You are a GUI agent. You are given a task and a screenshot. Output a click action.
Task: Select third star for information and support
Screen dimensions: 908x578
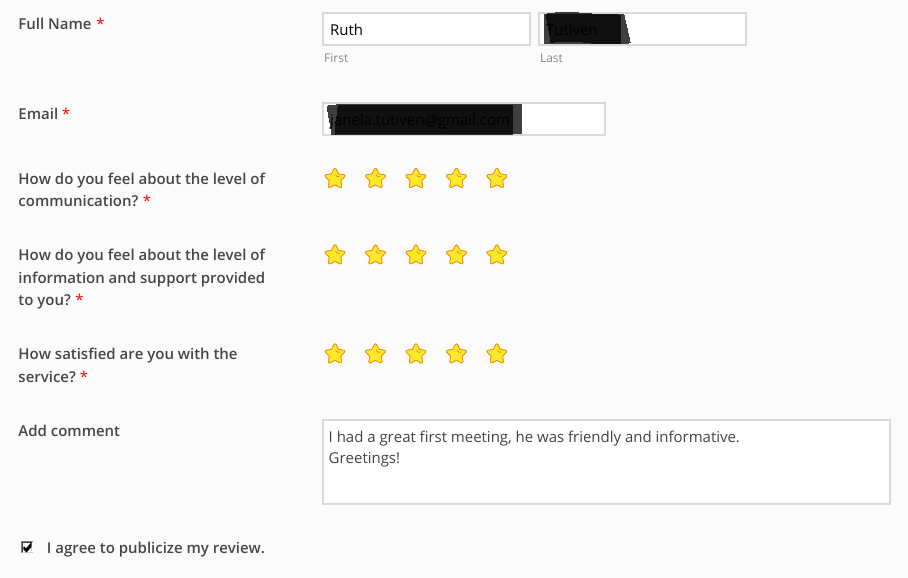pyautogui.click(x=416, y=255)
